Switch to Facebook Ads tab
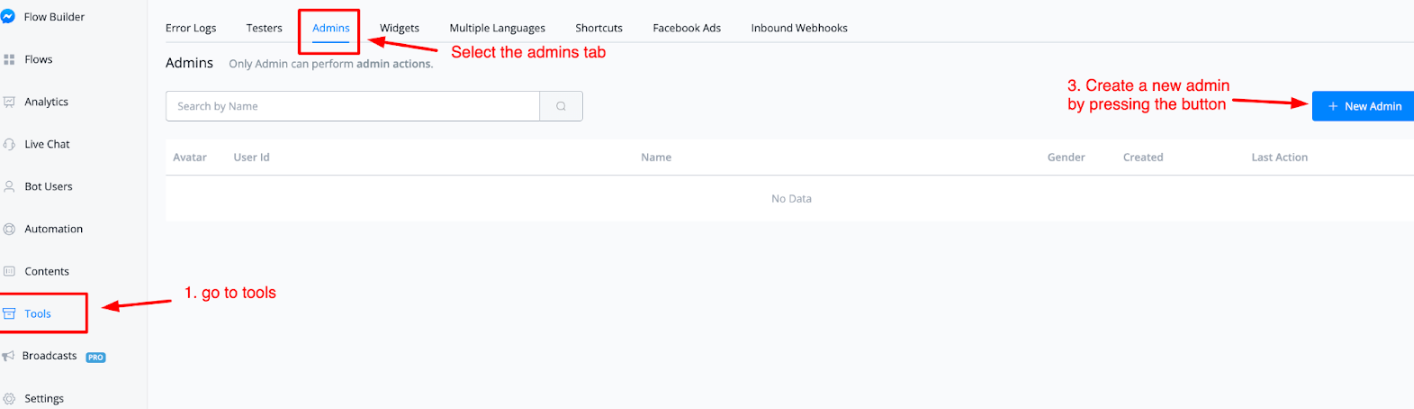1414x409 pixels. [686, 28]
